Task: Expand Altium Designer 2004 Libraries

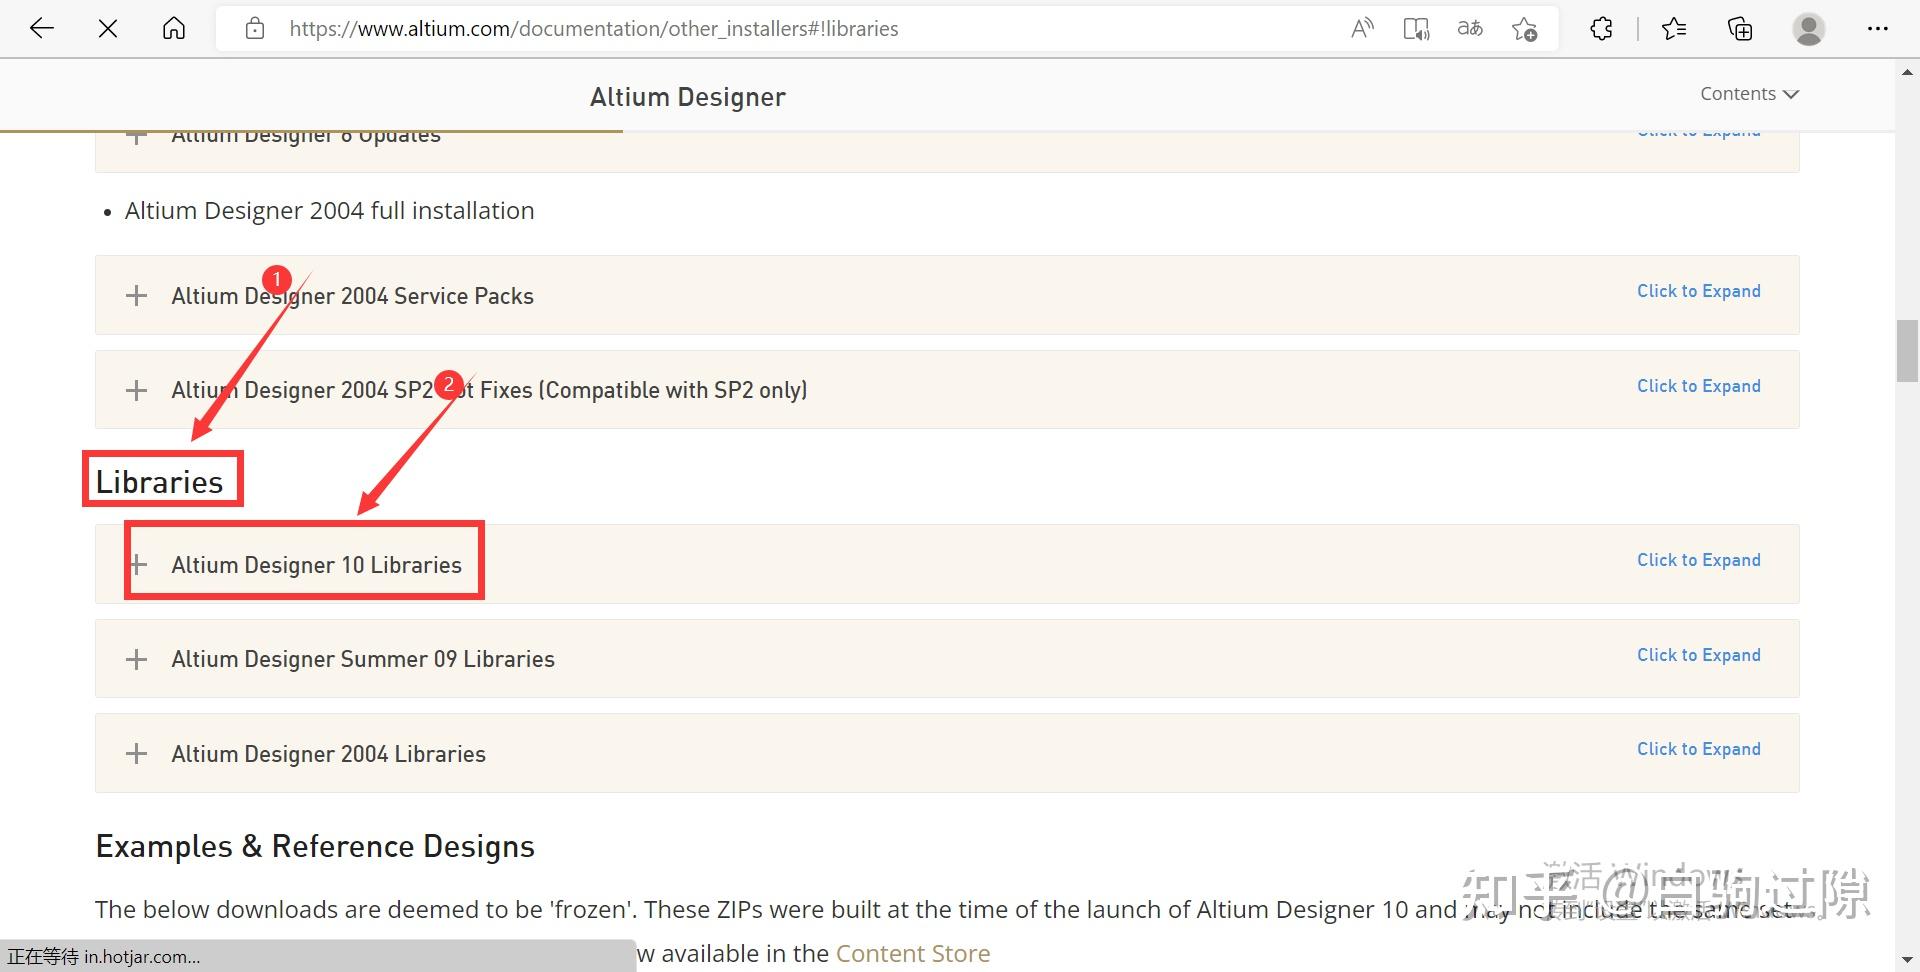Action: tap(947, 753)
